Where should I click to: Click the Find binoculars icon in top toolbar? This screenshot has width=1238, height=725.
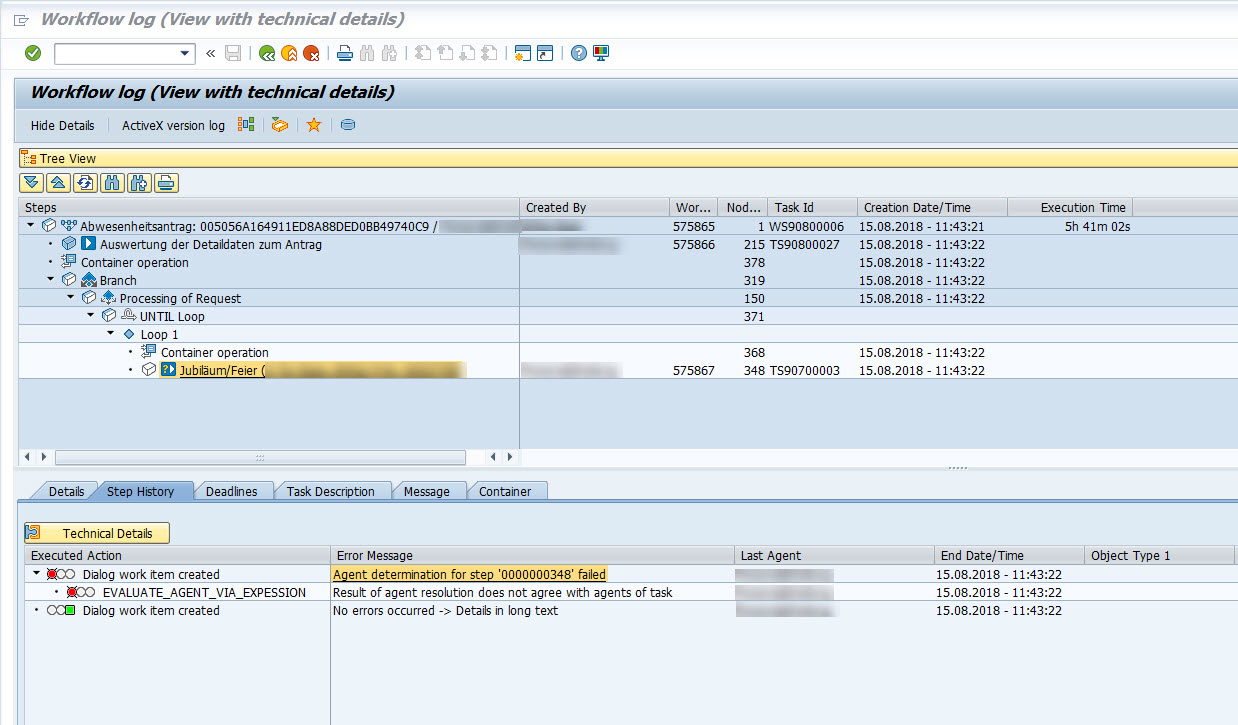coord(367,54)
